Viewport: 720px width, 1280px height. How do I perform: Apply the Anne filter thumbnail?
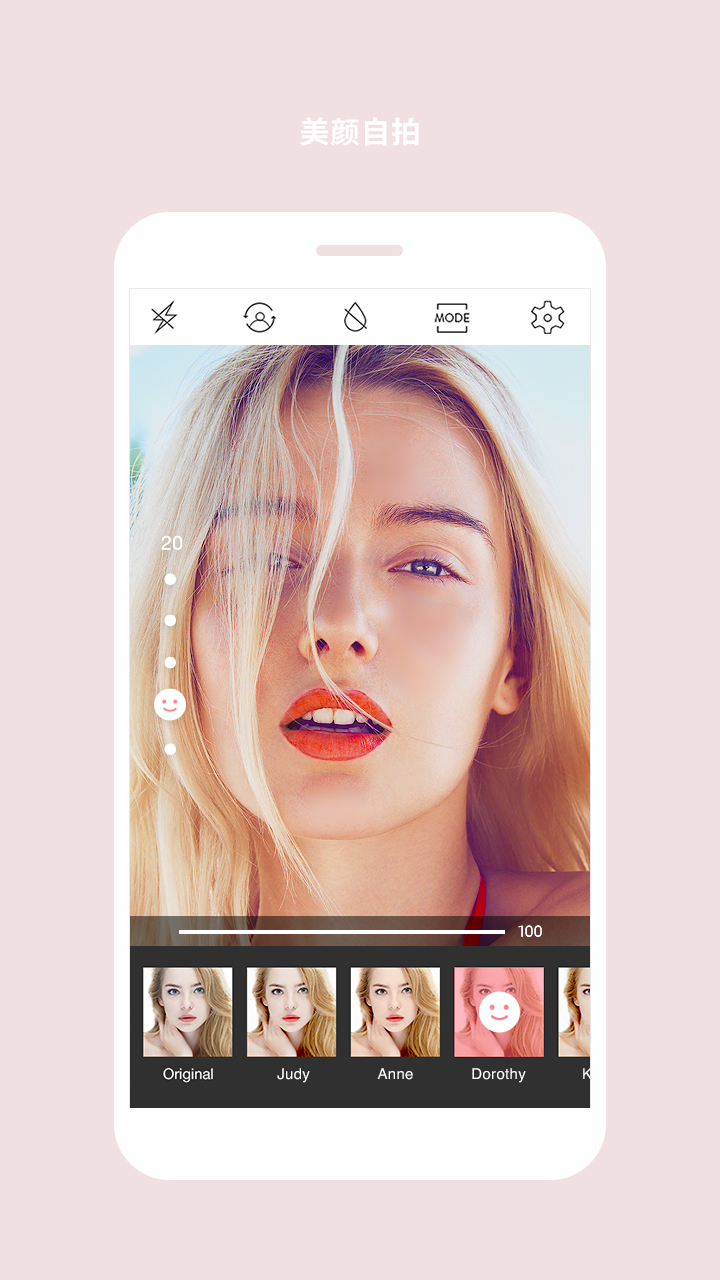click(x=395, y=1012)
